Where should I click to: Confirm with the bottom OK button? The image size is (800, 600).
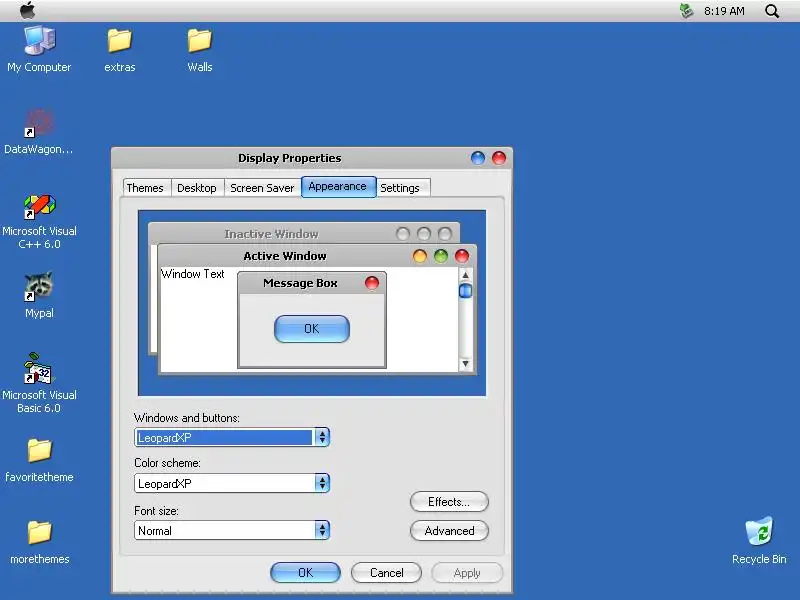305,572
